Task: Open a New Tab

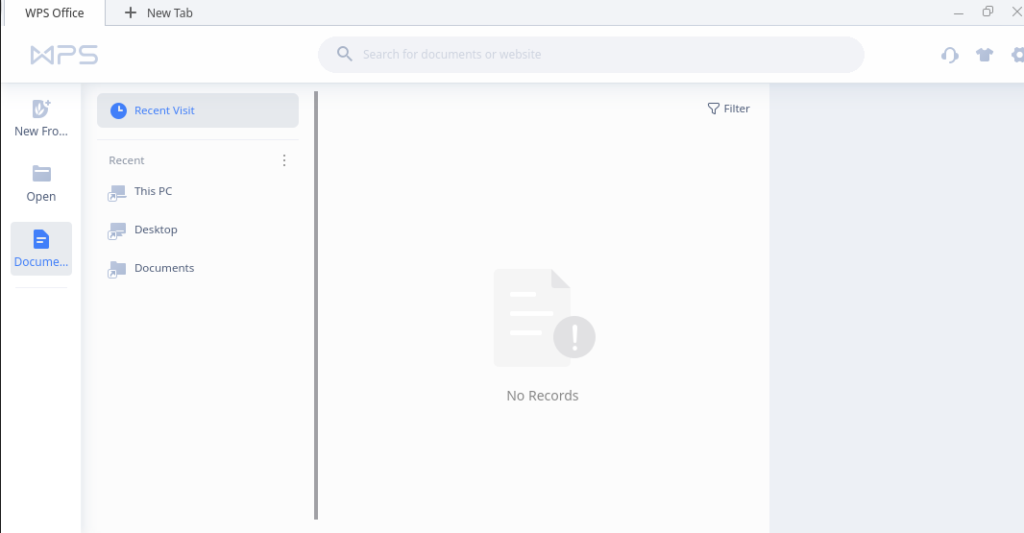Action: (158, 13)
